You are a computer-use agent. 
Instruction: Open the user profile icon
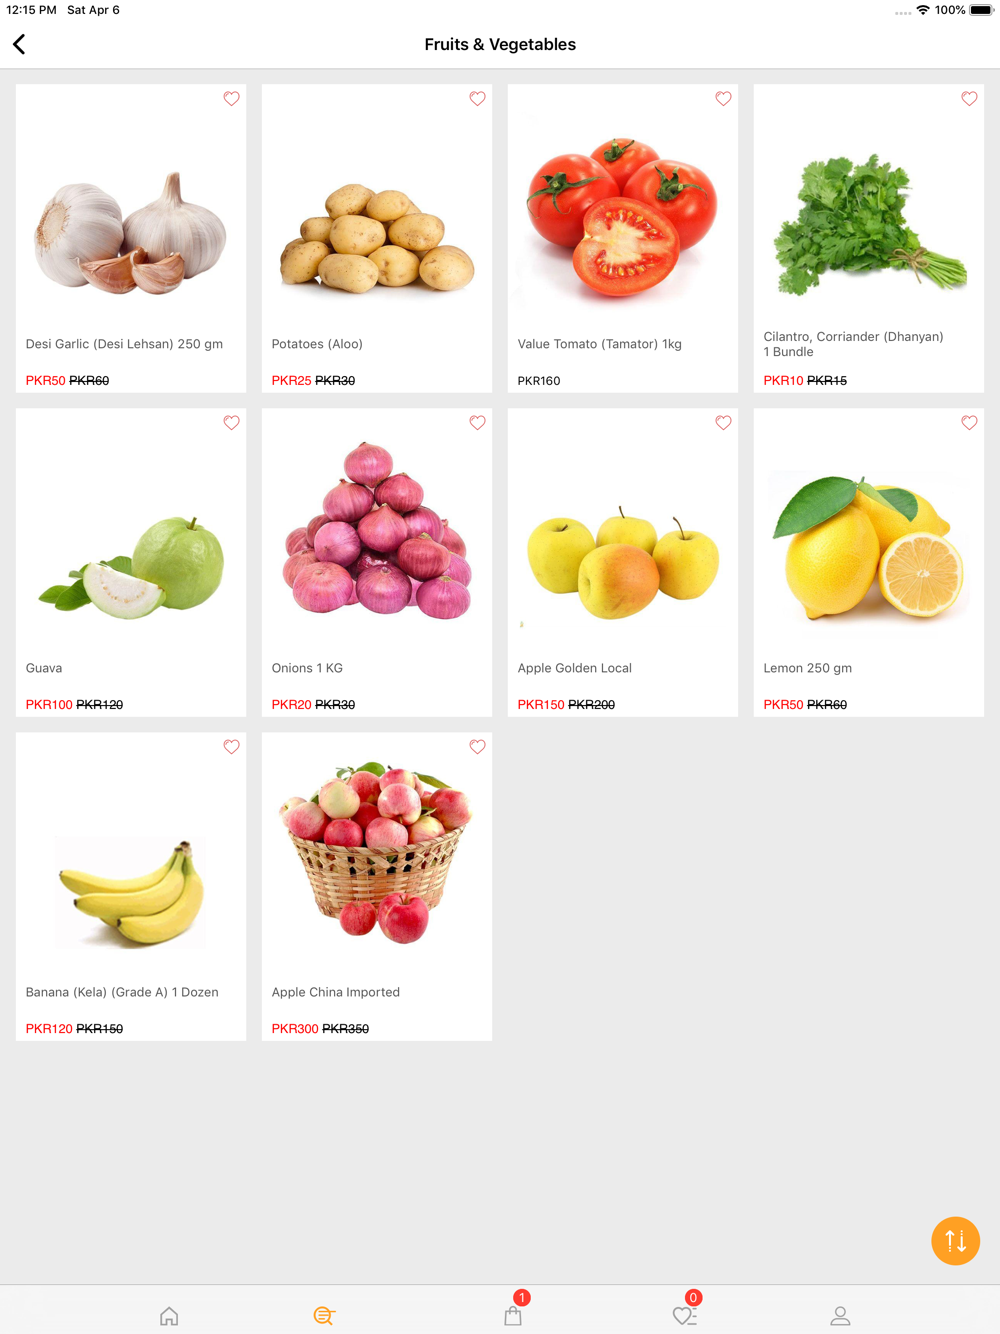[840, 1316]
